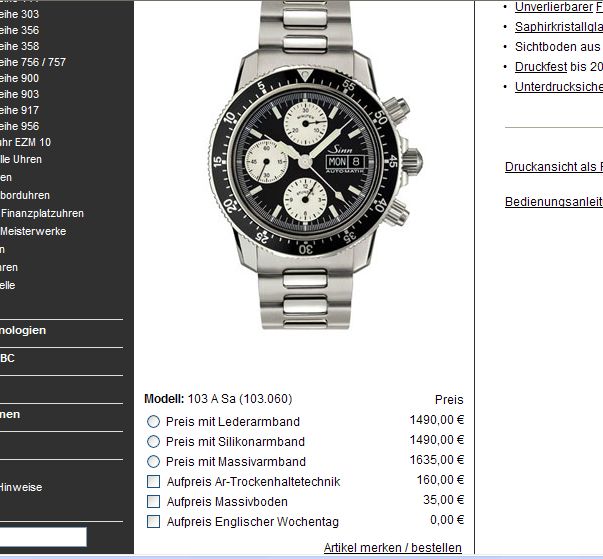The height and width of the screenshot is (559, 603).
Task: Click the Modell 103 A Sa text
Action: pos(218,399)
